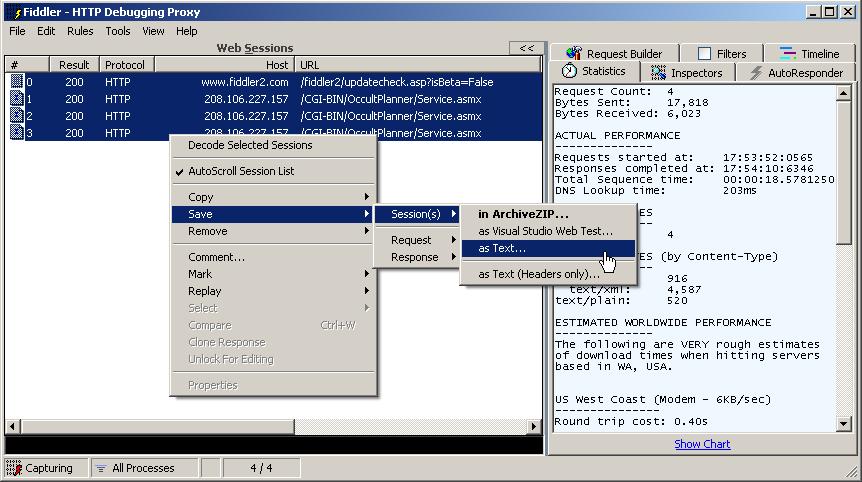Viewport: 862px width, 482px height.
Task: Click the Inspectors tab icon
Action: tap(658, 73)
